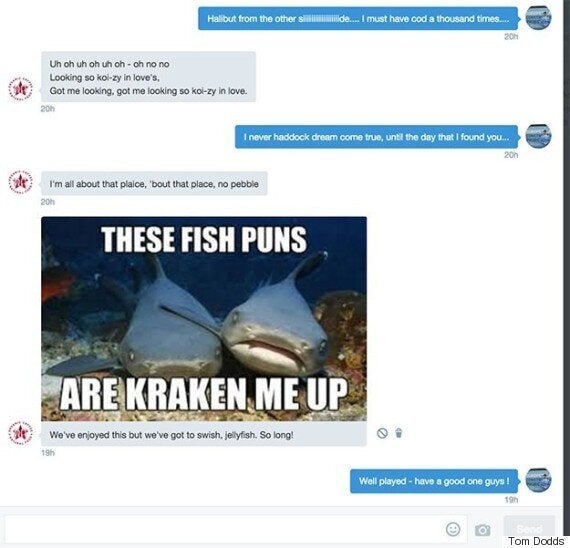Click the swish, jellyfish farewell message
This screenshot has height=548, width=570.
pyautogui.click(x=204, y=434)
